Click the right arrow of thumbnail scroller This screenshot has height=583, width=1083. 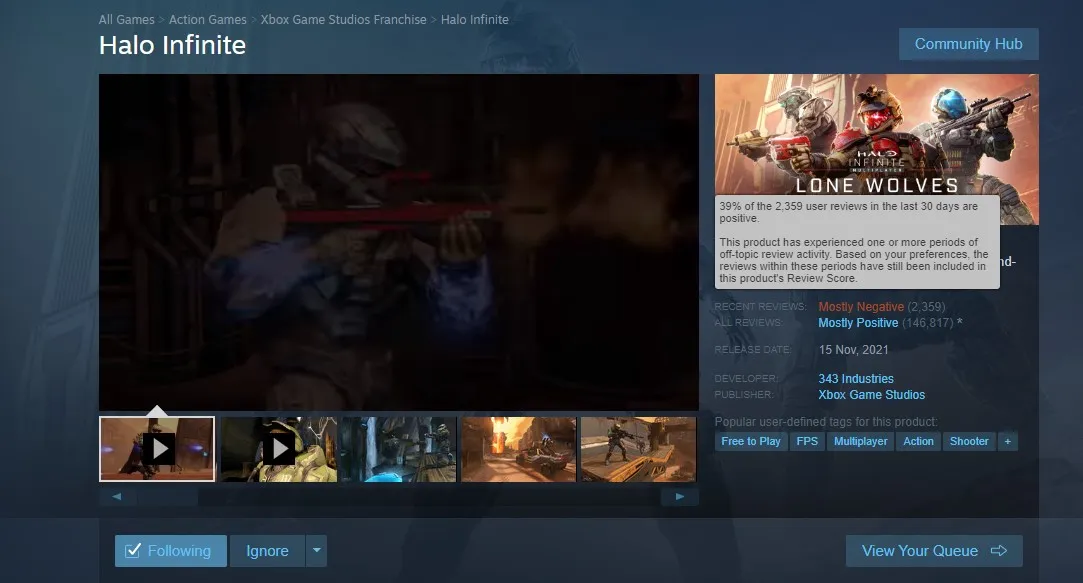point(680,496)
